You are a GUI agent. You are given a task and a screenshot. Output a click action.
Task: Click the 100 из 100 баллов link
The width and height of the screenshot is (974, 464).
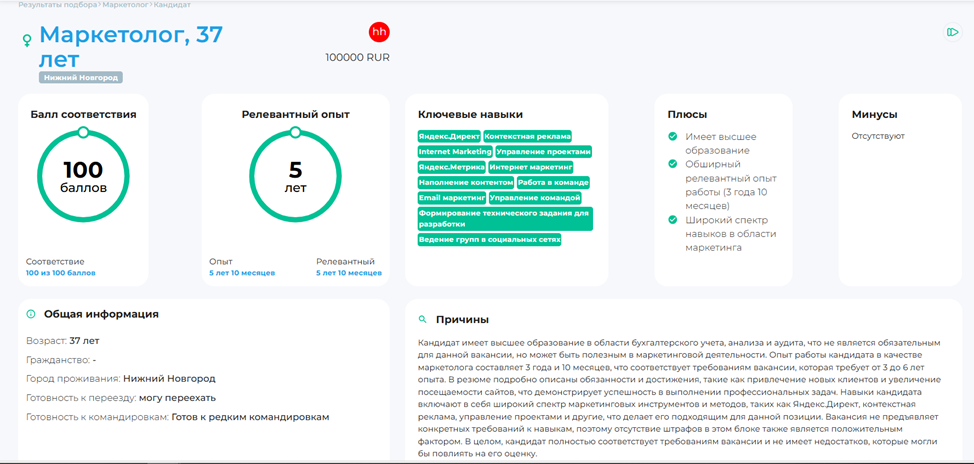coord(61,272)
